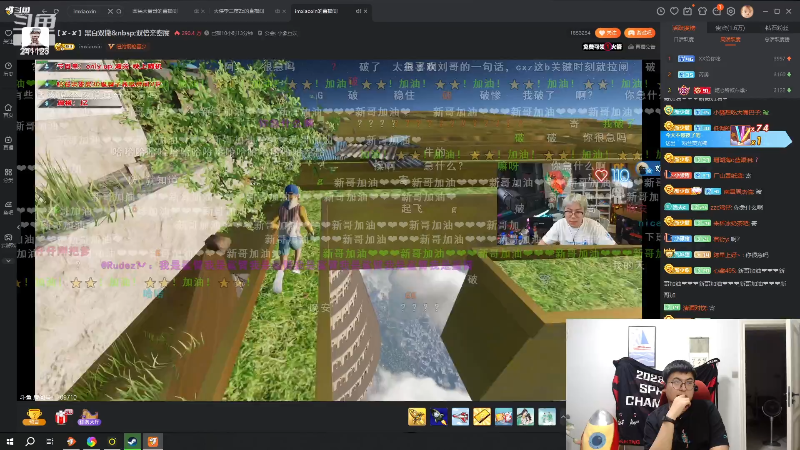Image resolution: width=800 pixels, height=450 pixels.
Task: Open the third right panel header tab
Action: pyautogui.click(x=776, y=28)
